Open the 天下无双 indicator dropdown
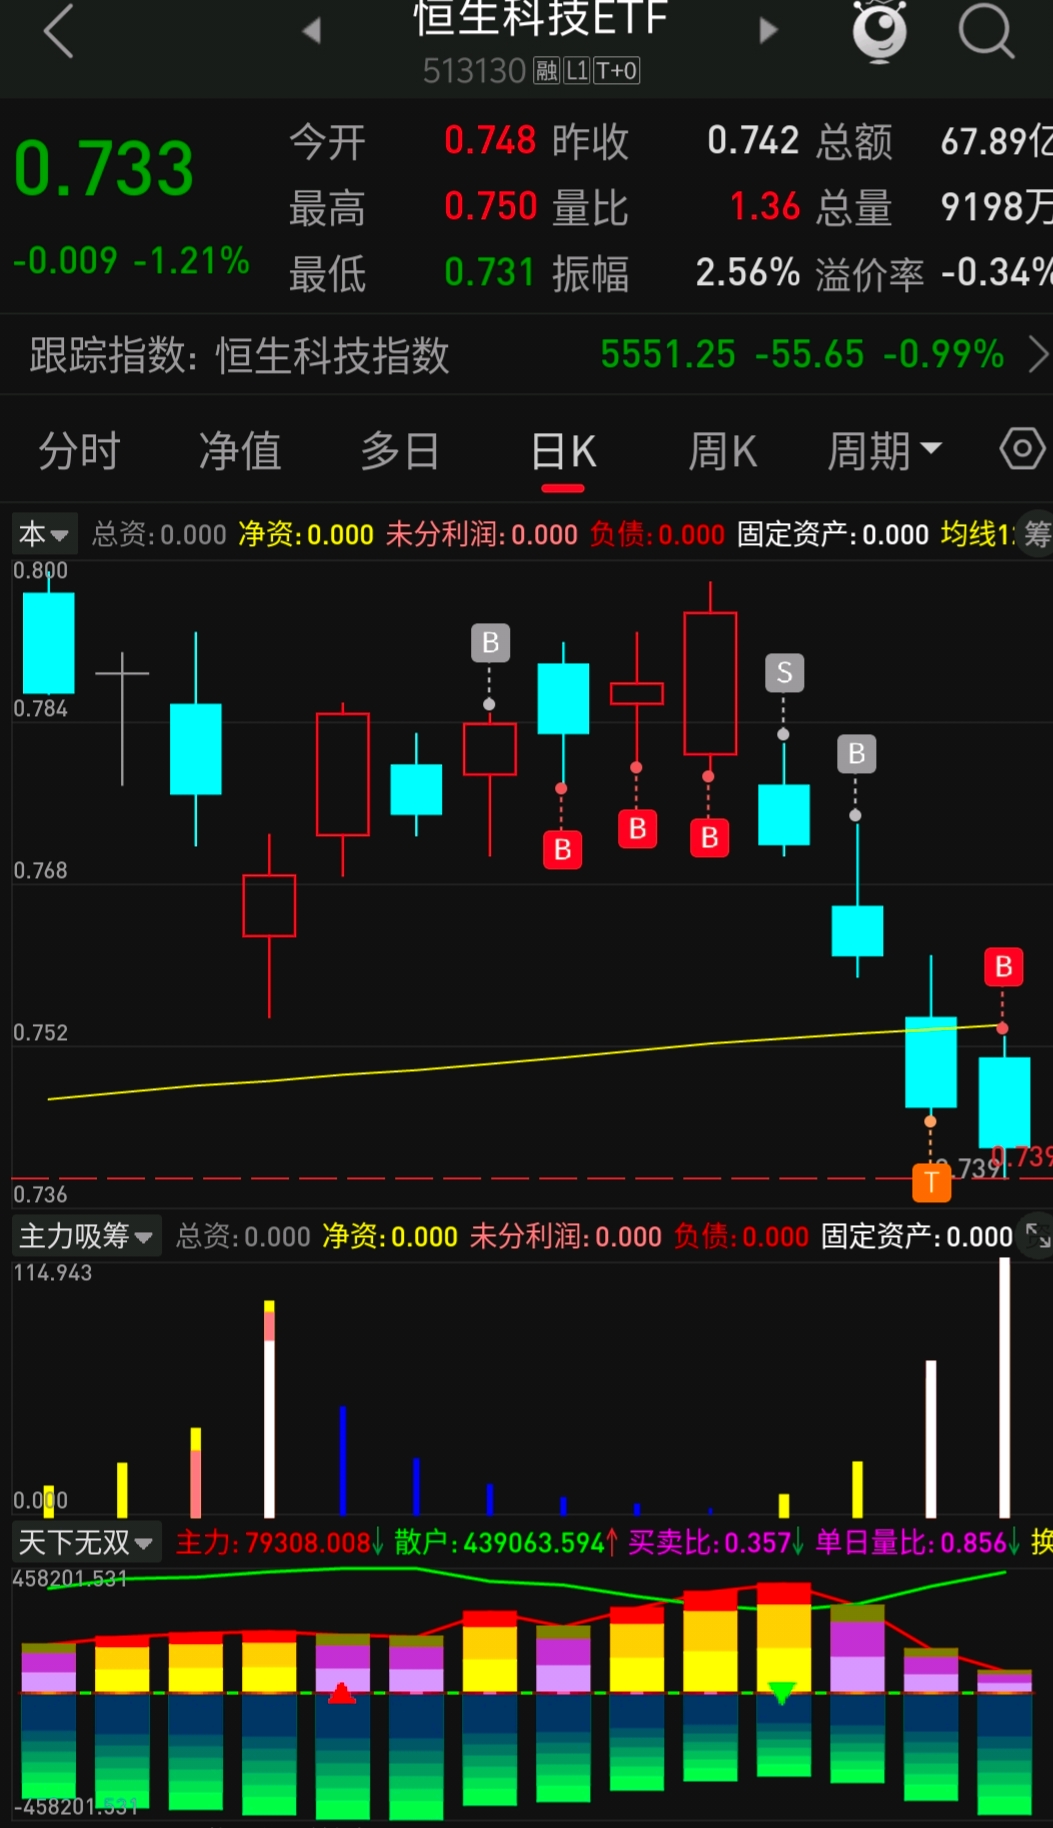 [86, 1543]
